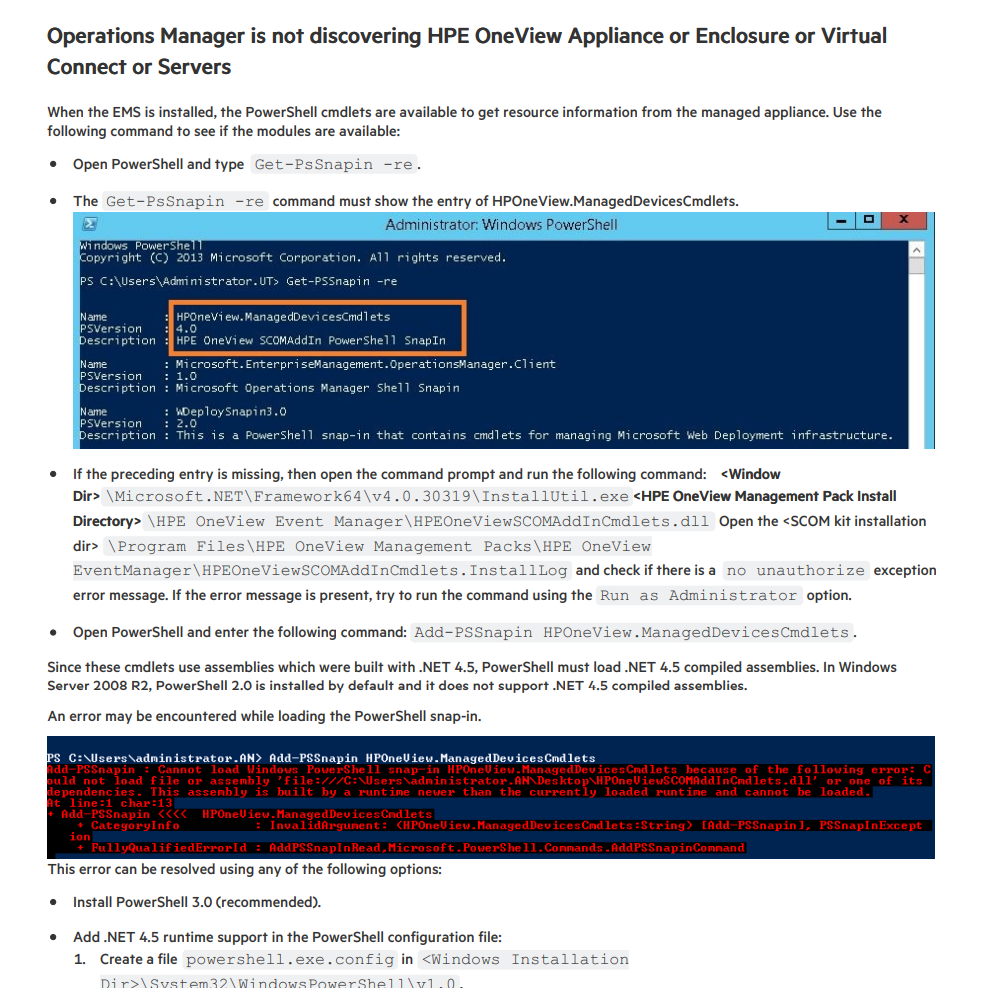
Task: Click 'HPOneView.ManagedDevicesCmdlets' in the PowerShell output
Action: (283, 317)
